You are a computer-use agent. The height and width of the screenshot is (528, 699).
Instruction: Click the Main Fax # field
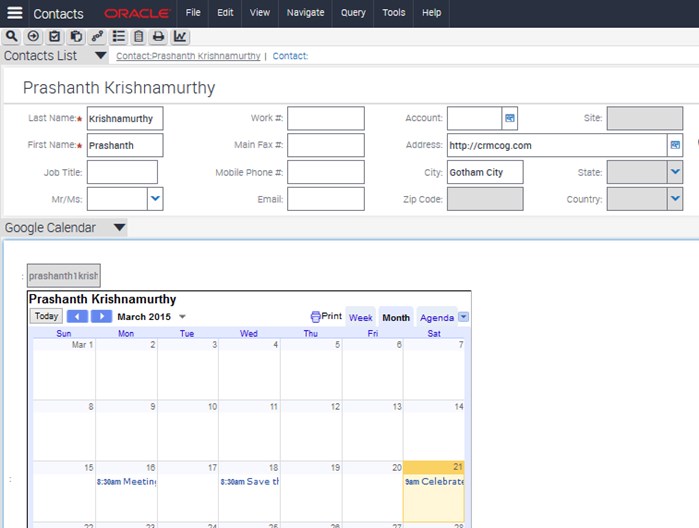[325, 145]
